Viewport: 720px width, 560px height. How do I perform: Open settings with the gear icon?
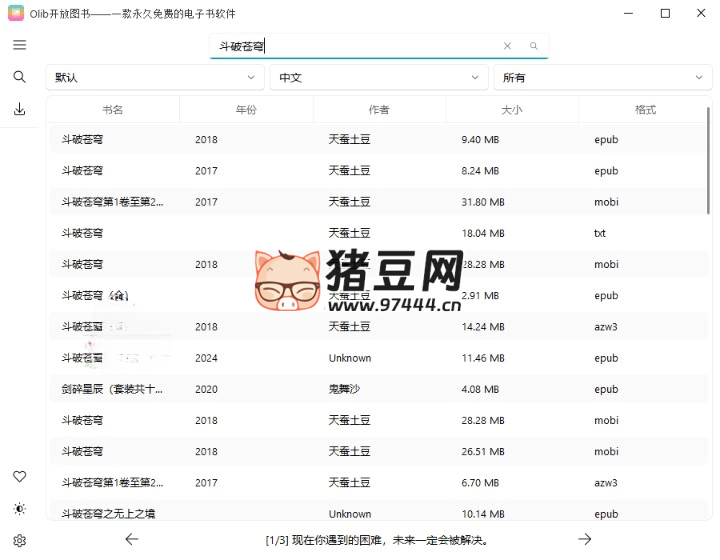(x=19, y=541)
